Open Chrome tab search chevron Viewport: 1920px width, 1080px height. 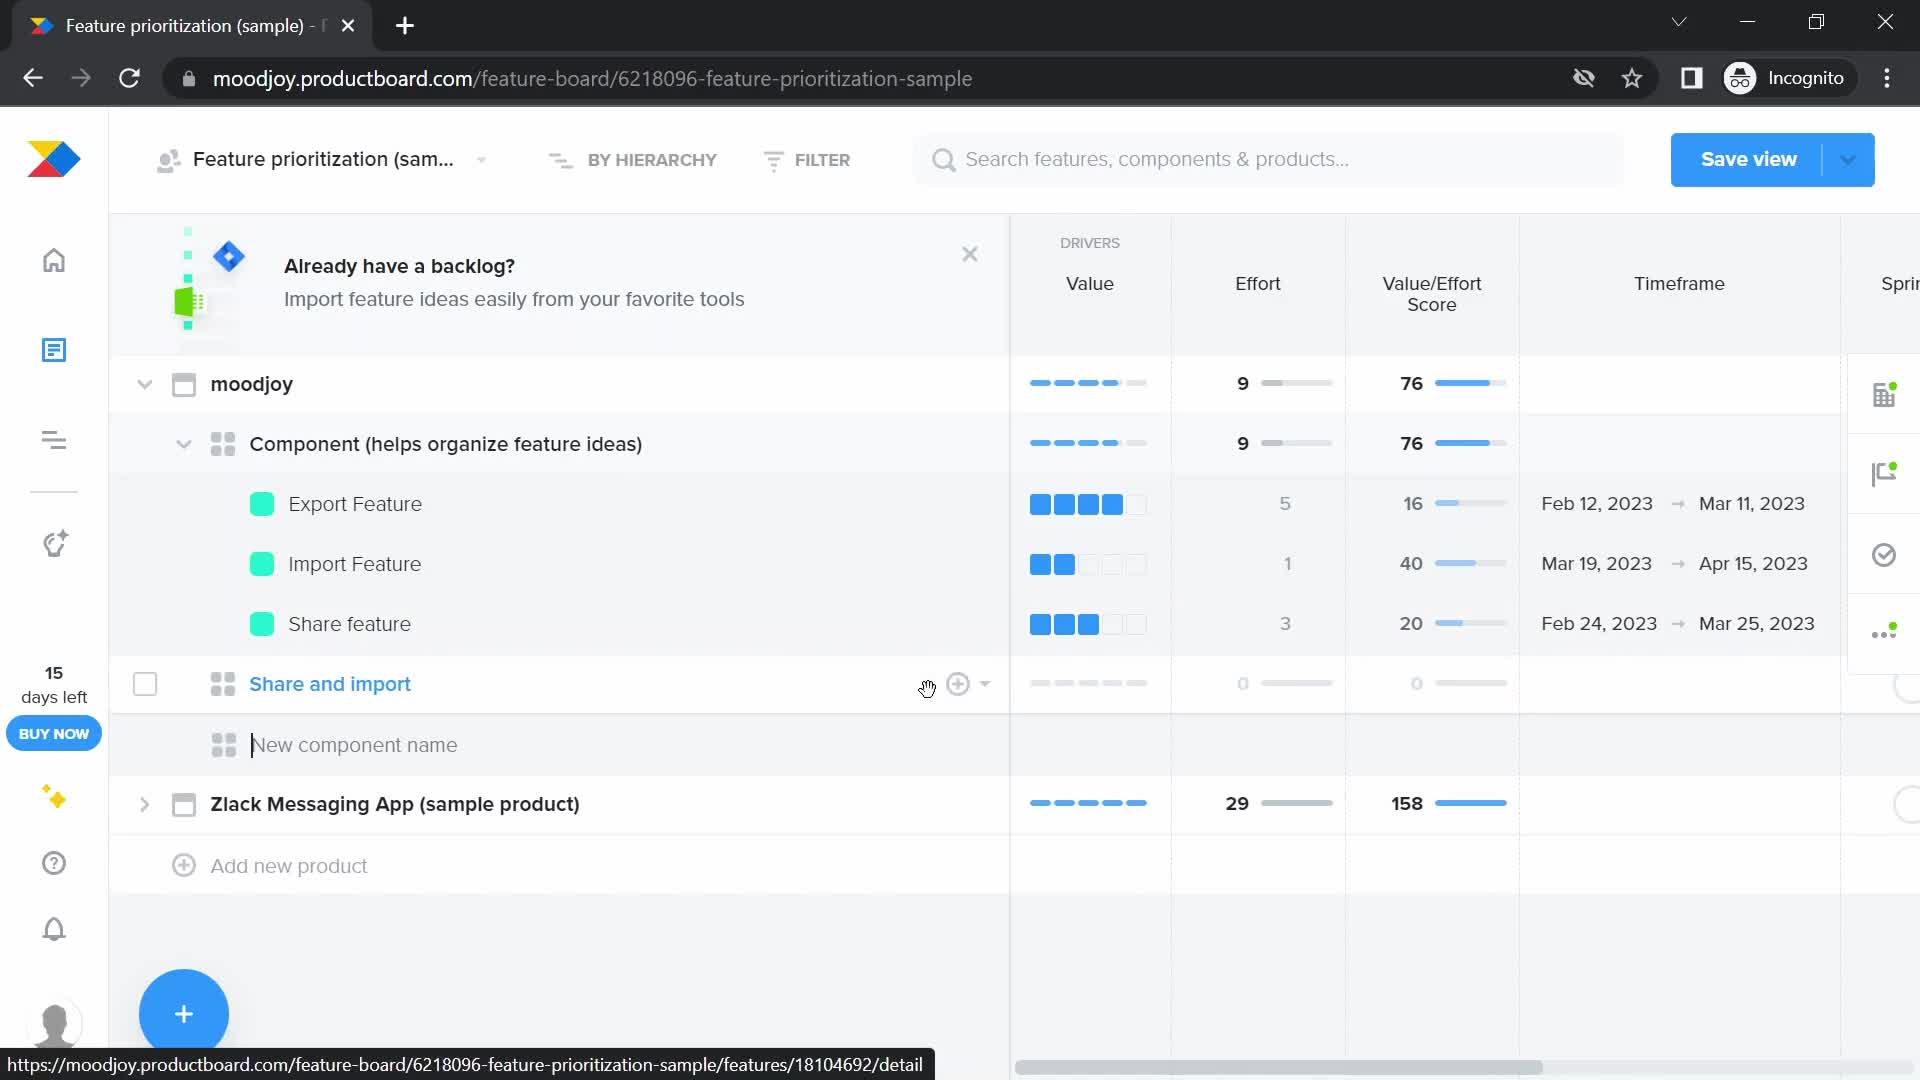pos(1679,22)
